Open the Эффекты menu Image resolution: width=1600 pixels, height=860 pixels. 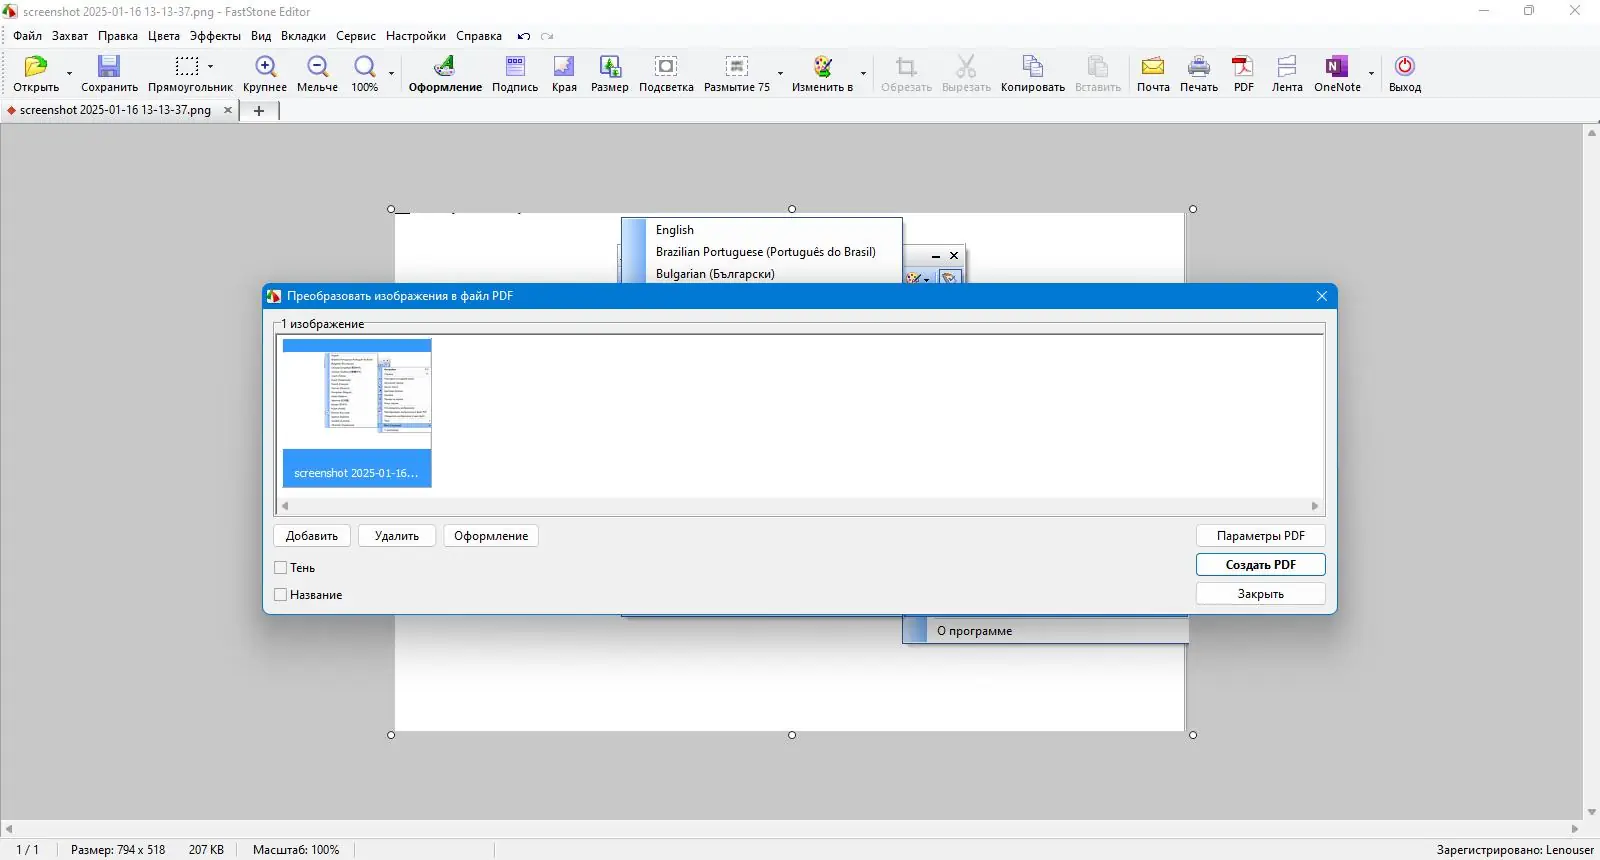click(x=215, y=36)
